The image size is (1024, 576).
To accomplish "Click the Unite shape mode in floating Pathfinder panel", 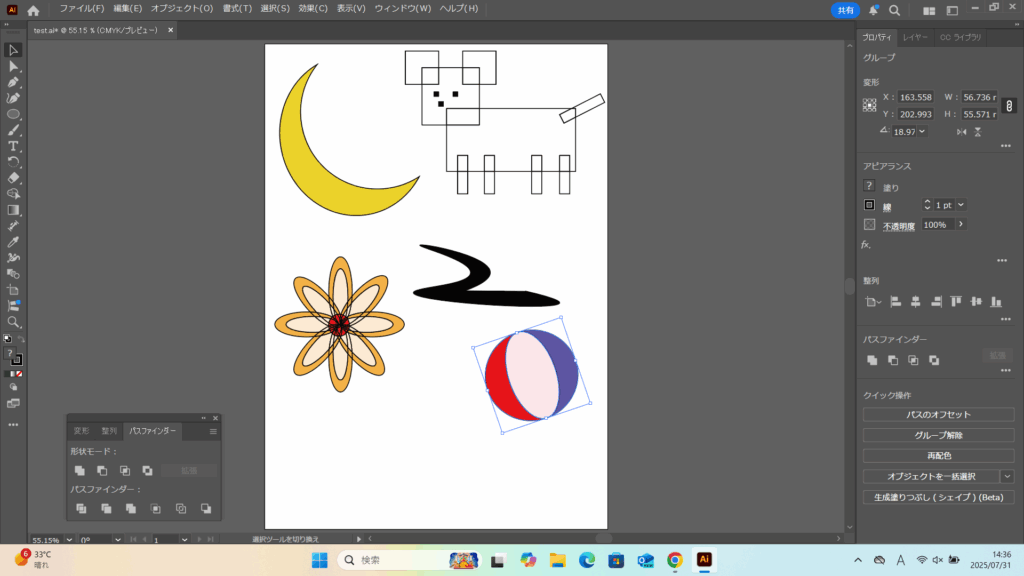I will pos(80,470).
